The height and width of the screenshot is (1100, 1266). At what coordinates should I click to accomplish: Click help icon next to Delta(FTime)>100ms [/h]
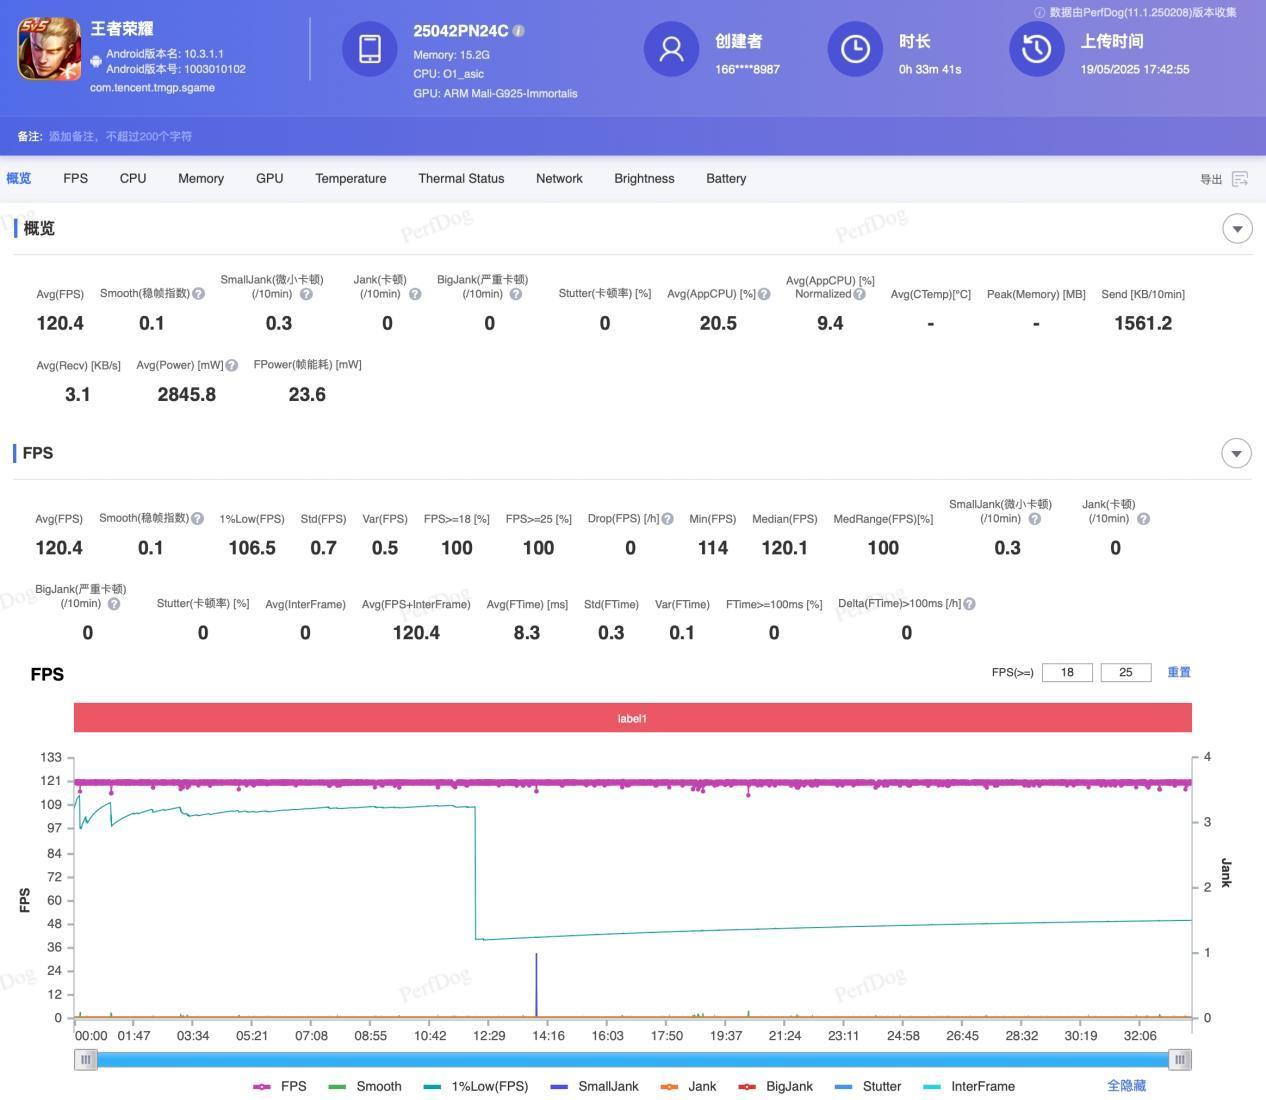(969, 604)
